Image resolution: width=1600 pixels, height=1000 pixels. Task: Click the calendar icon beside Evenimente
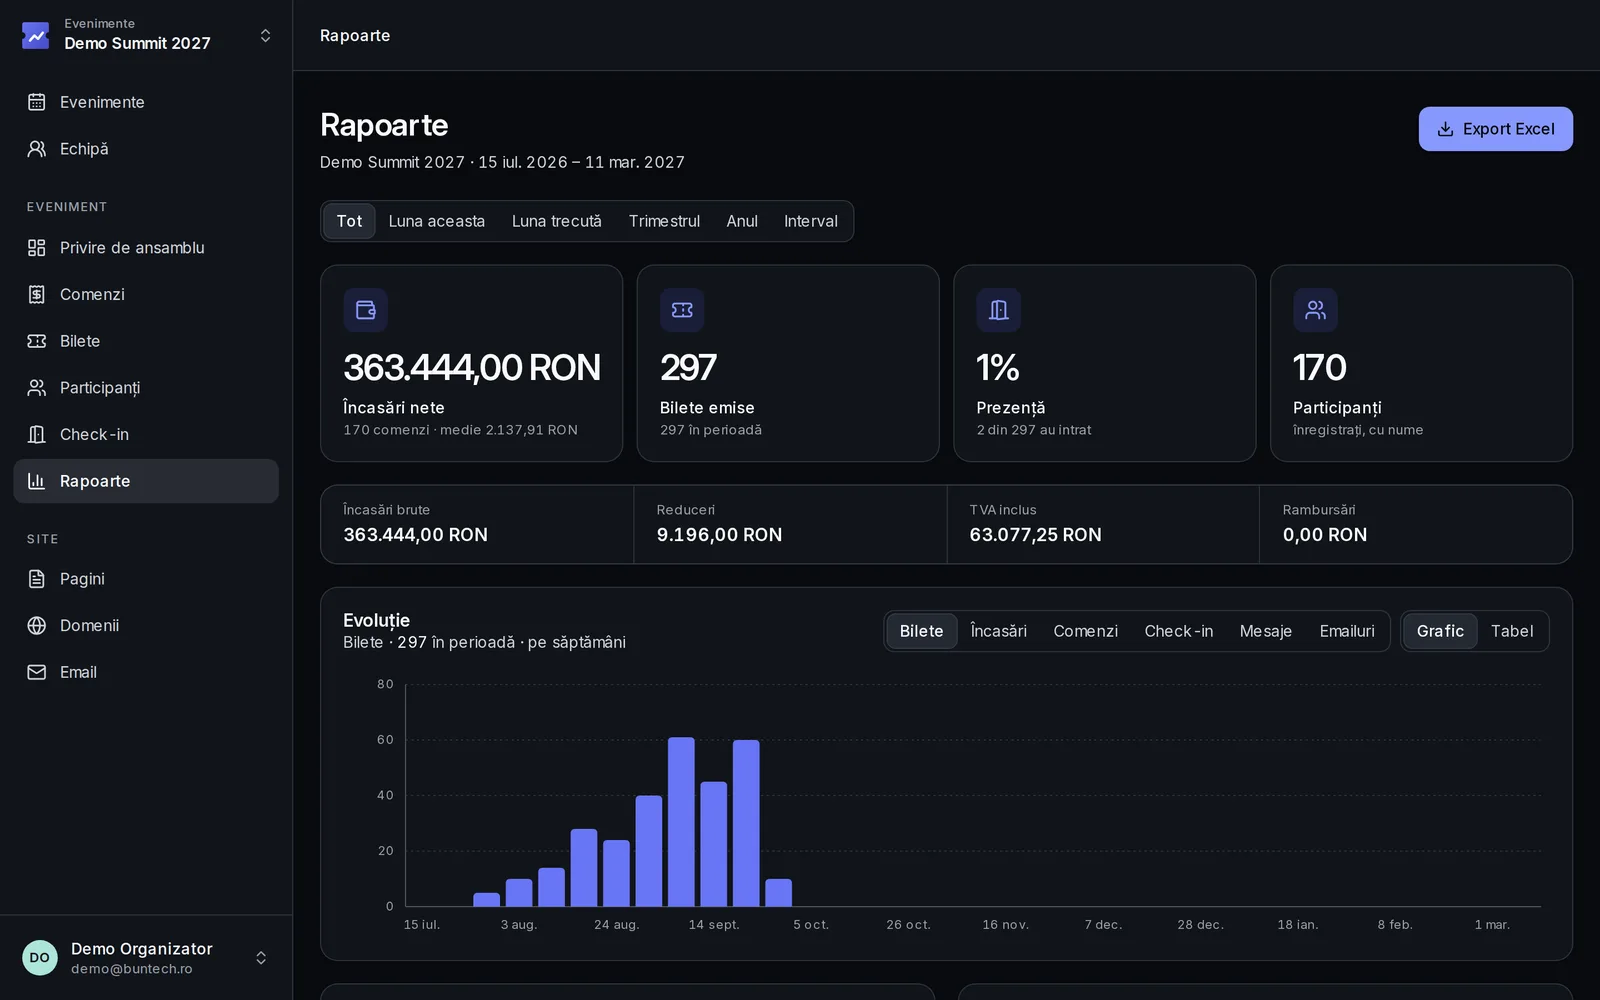[37, 102]
